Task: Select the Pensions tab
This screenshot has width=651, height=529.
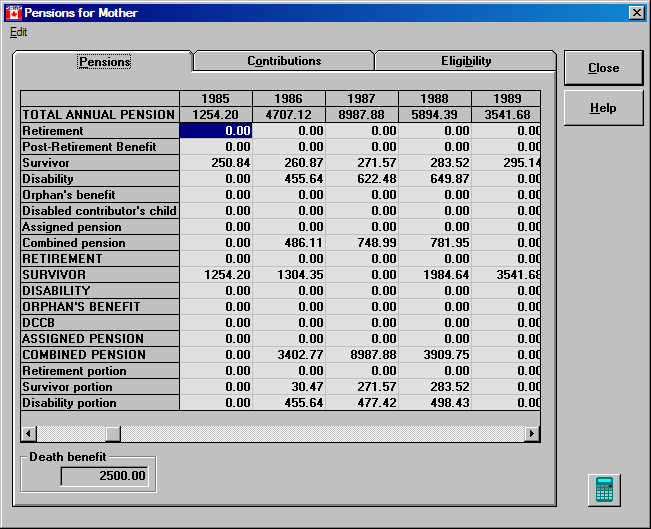Action: (x=104, y=62)
